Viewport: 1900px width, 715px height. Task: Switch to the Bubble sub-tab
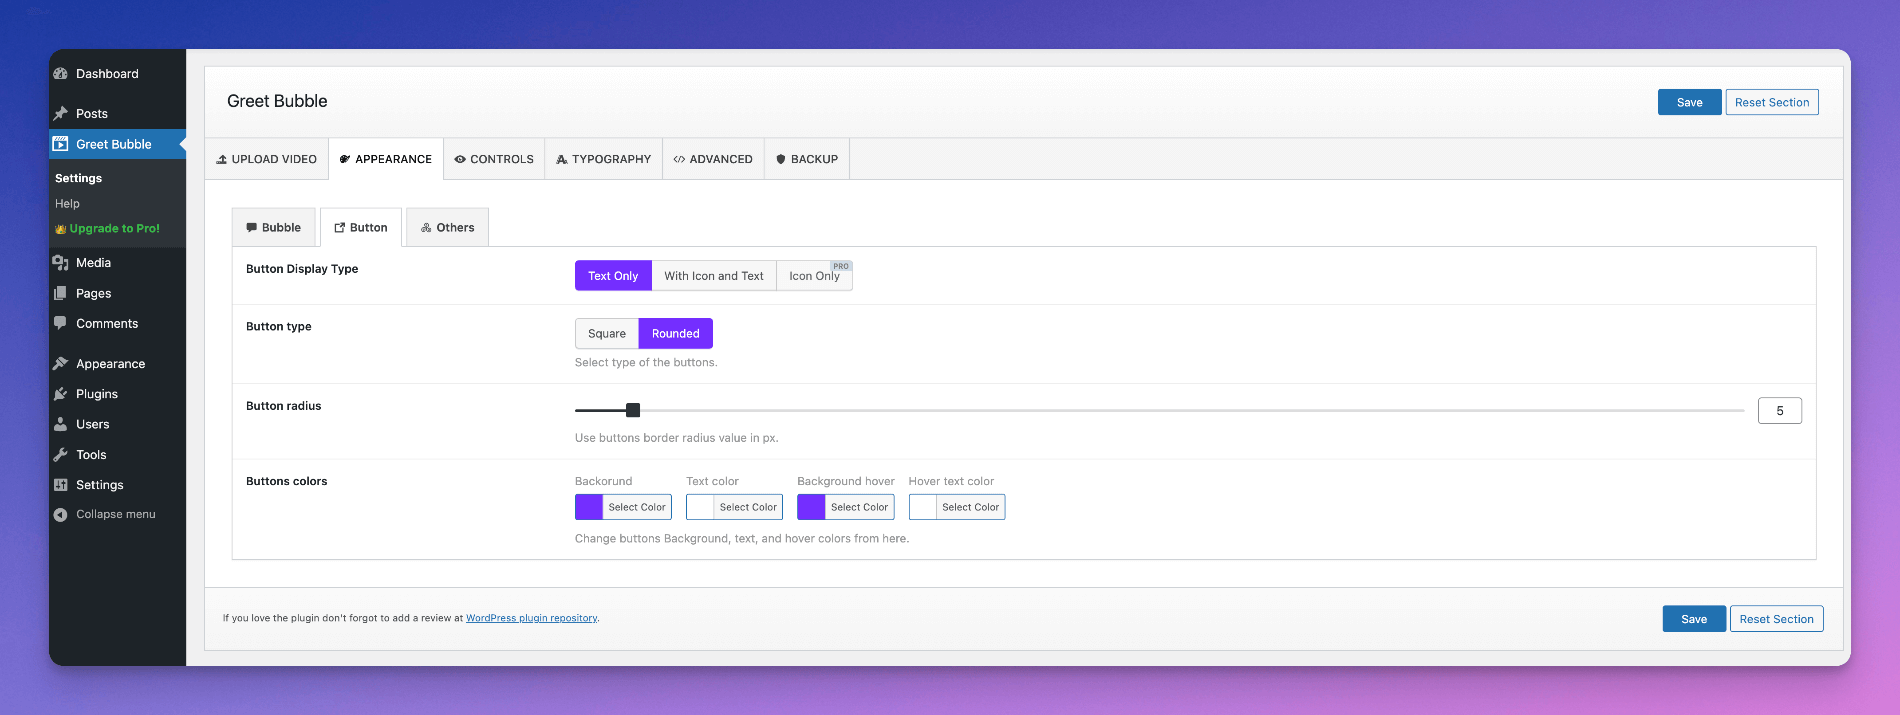274,228
